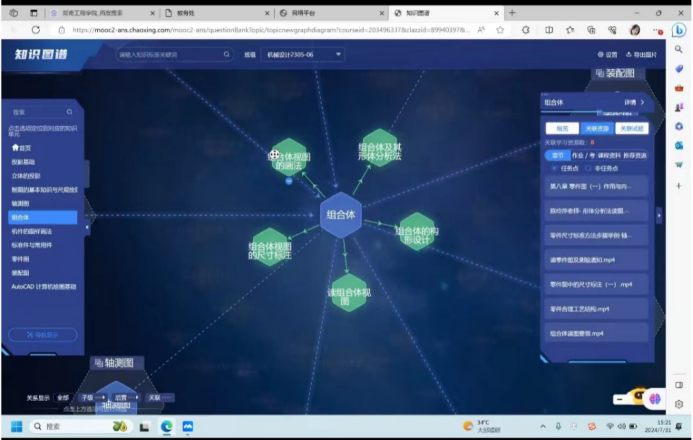Click the 设置 gear icon
Viewport: 693px width, 440px height.
[599, 54]
